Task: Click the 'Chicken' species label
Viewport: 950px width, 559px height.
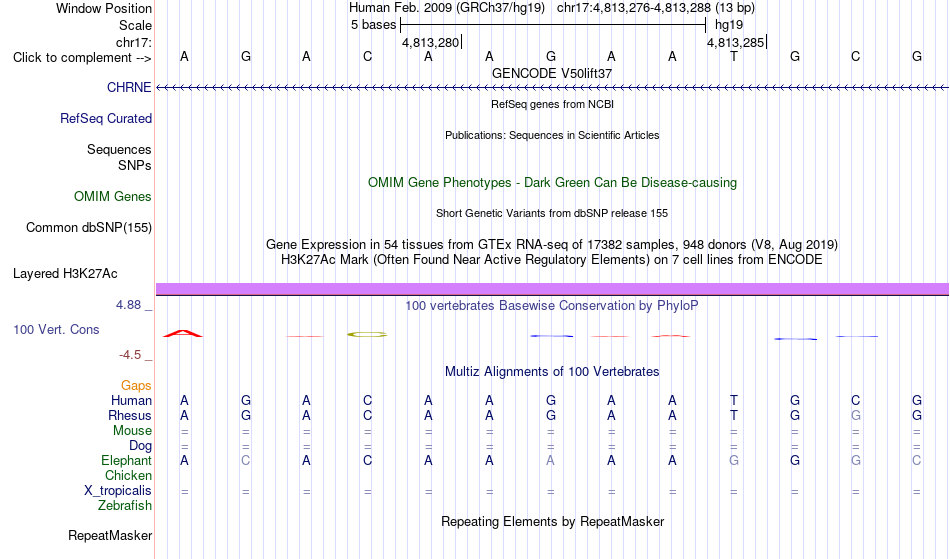Action: [x=128, y=475]
